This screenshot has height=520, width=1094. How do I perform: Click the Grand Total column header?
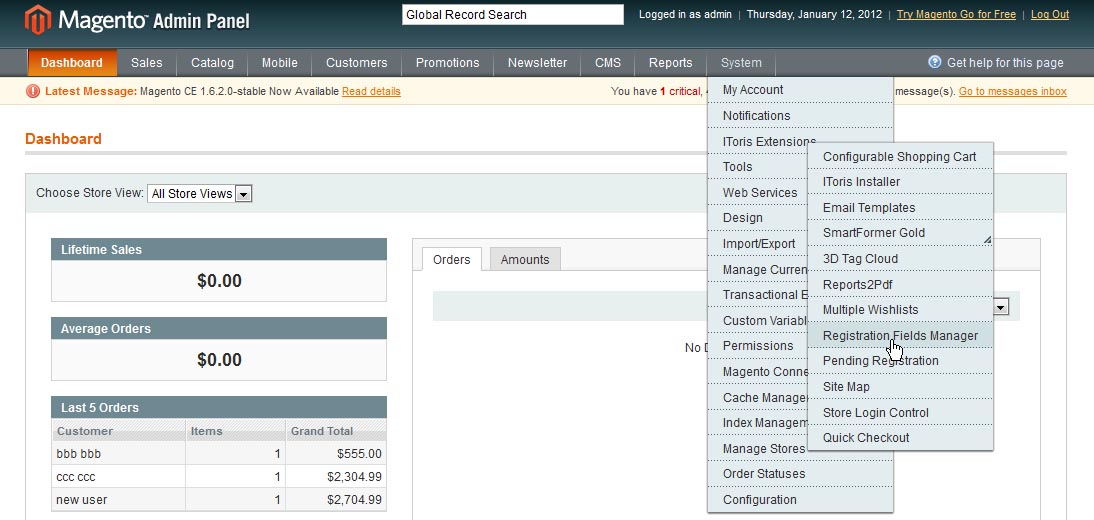click(x=336, y=431)
